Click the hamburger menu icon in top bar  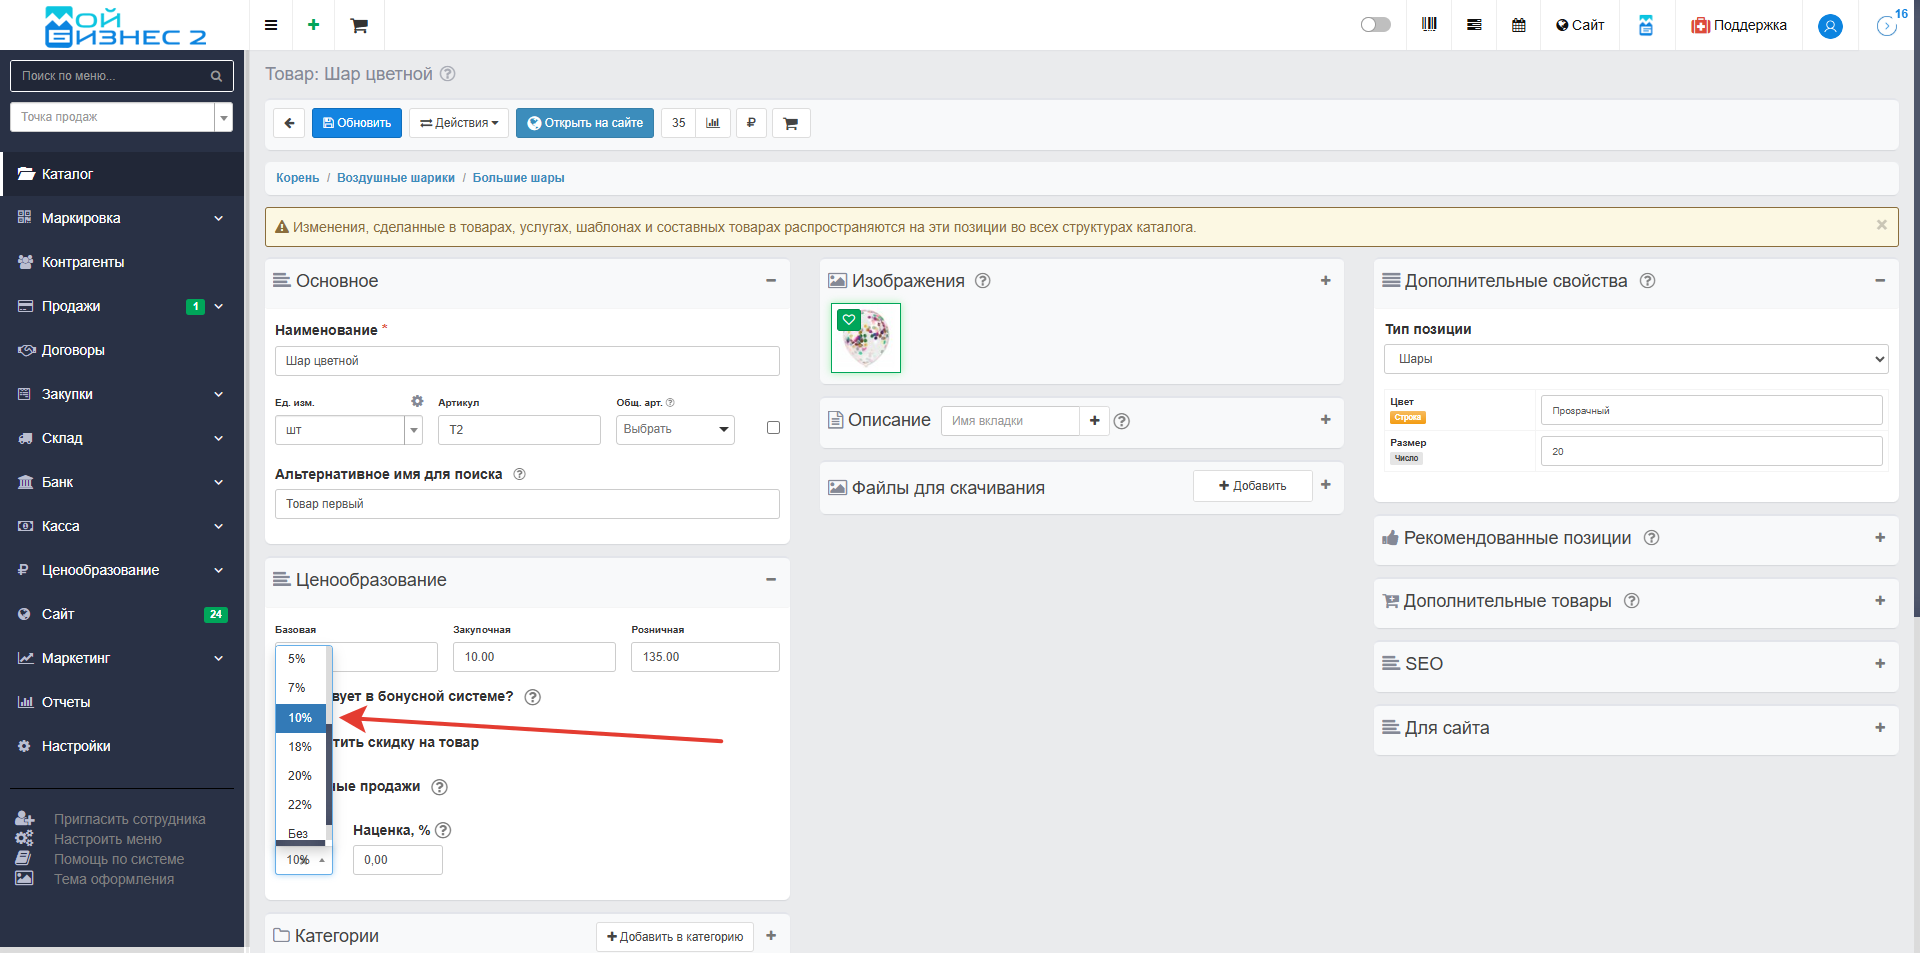coord(271,25)
